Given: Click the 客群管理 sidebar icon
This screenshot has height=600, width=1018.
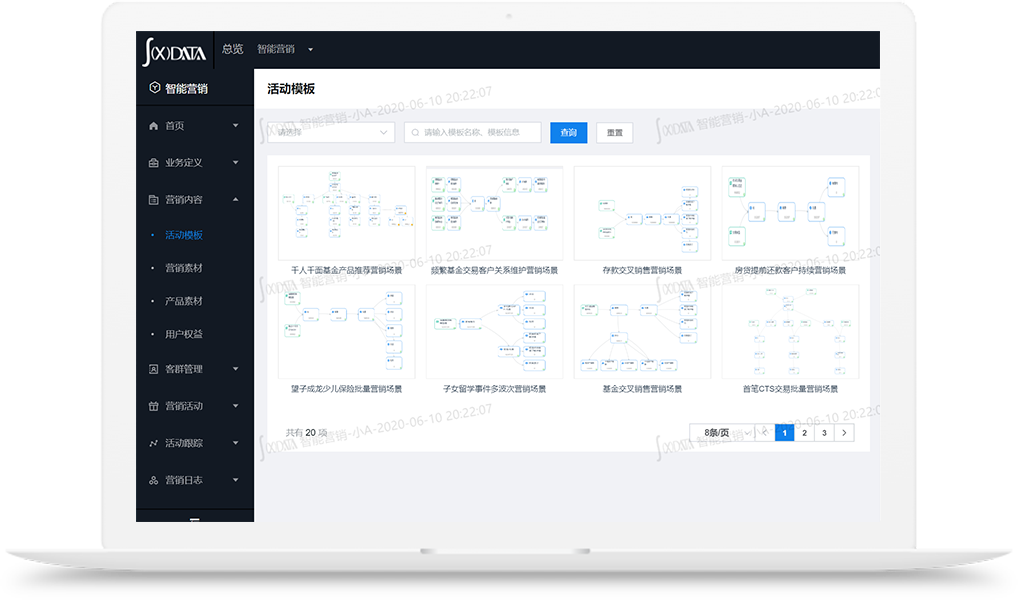Looking at the screenshot, I should (153, 369).
